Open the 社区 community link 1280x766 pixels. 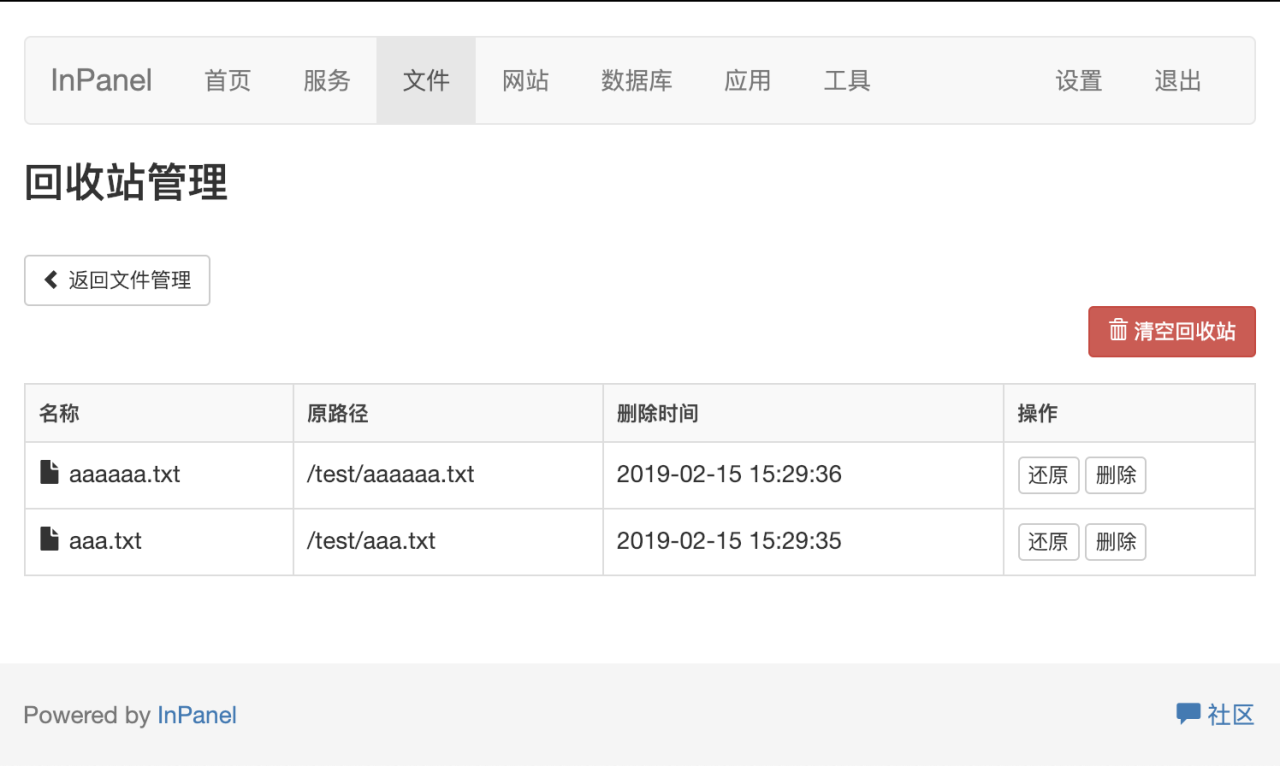(x=1228, y=714)
